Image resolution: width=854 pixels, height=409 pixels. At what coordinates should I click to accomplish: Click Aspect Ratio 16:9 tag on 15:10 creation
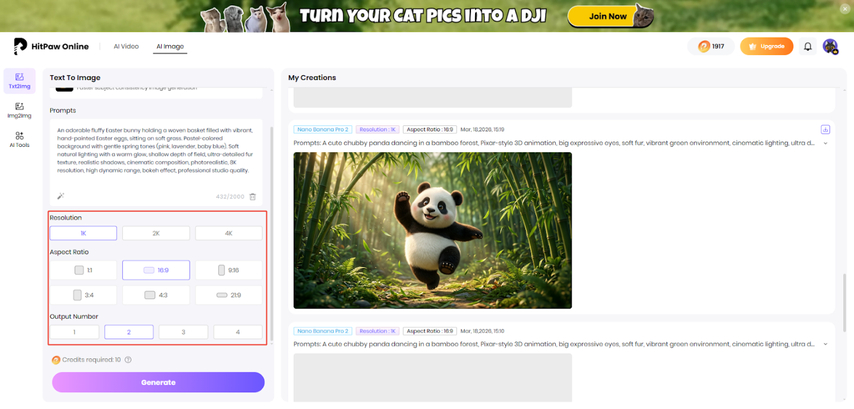pos(430,331)
